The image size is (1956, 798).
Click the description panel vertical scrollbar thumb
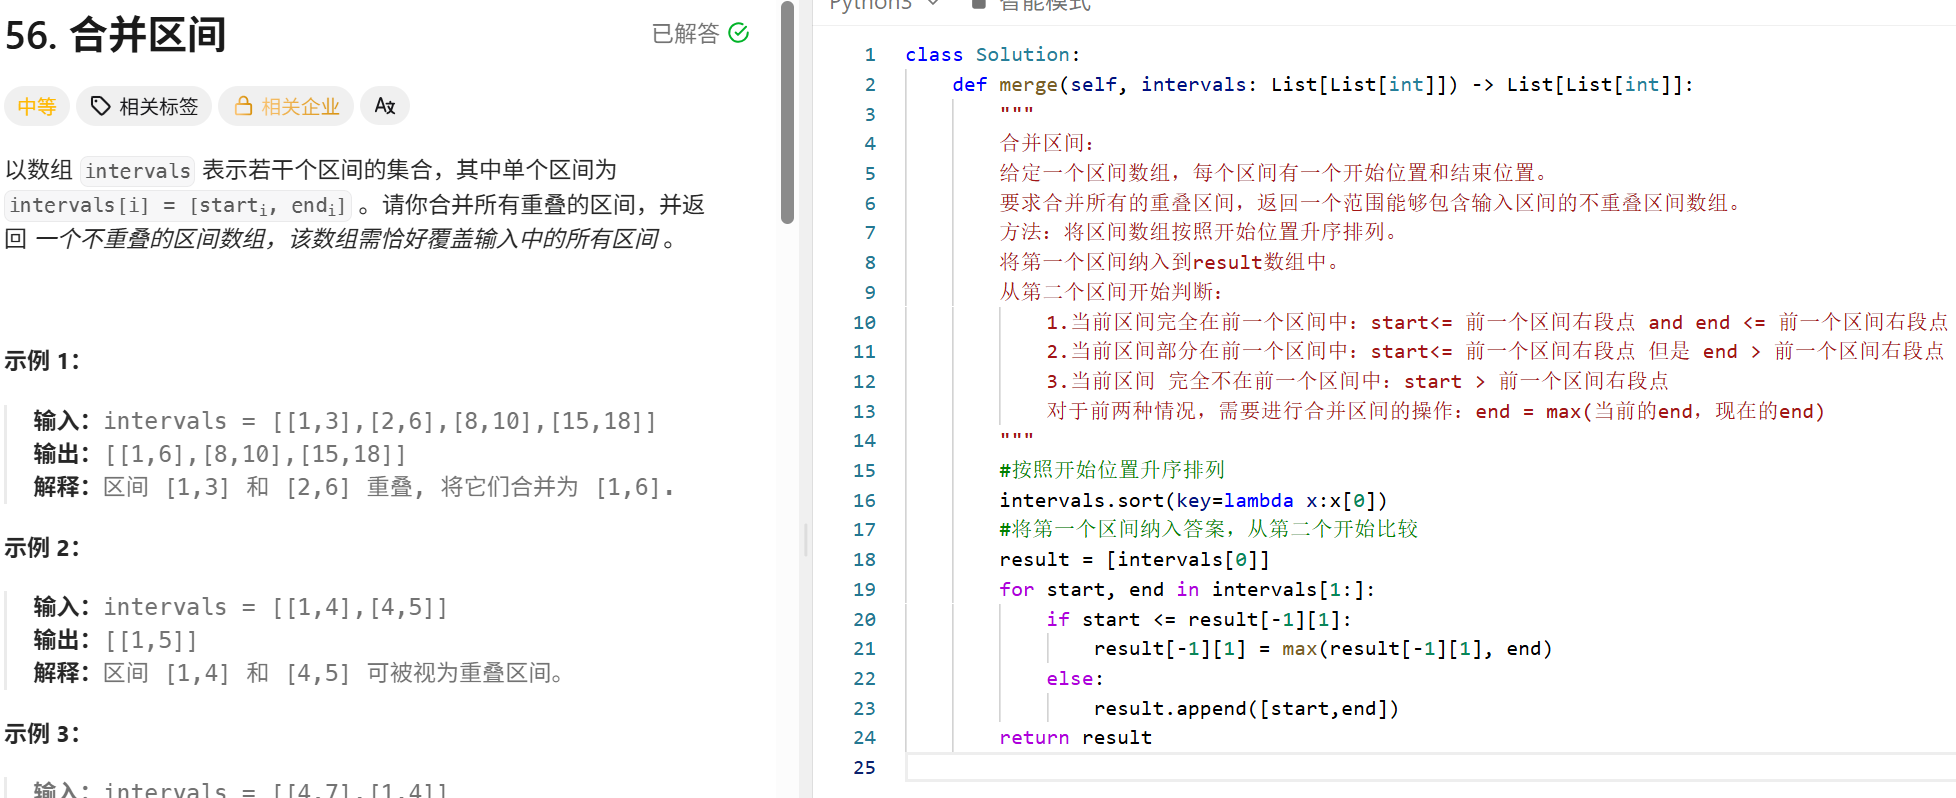[787, 112]
